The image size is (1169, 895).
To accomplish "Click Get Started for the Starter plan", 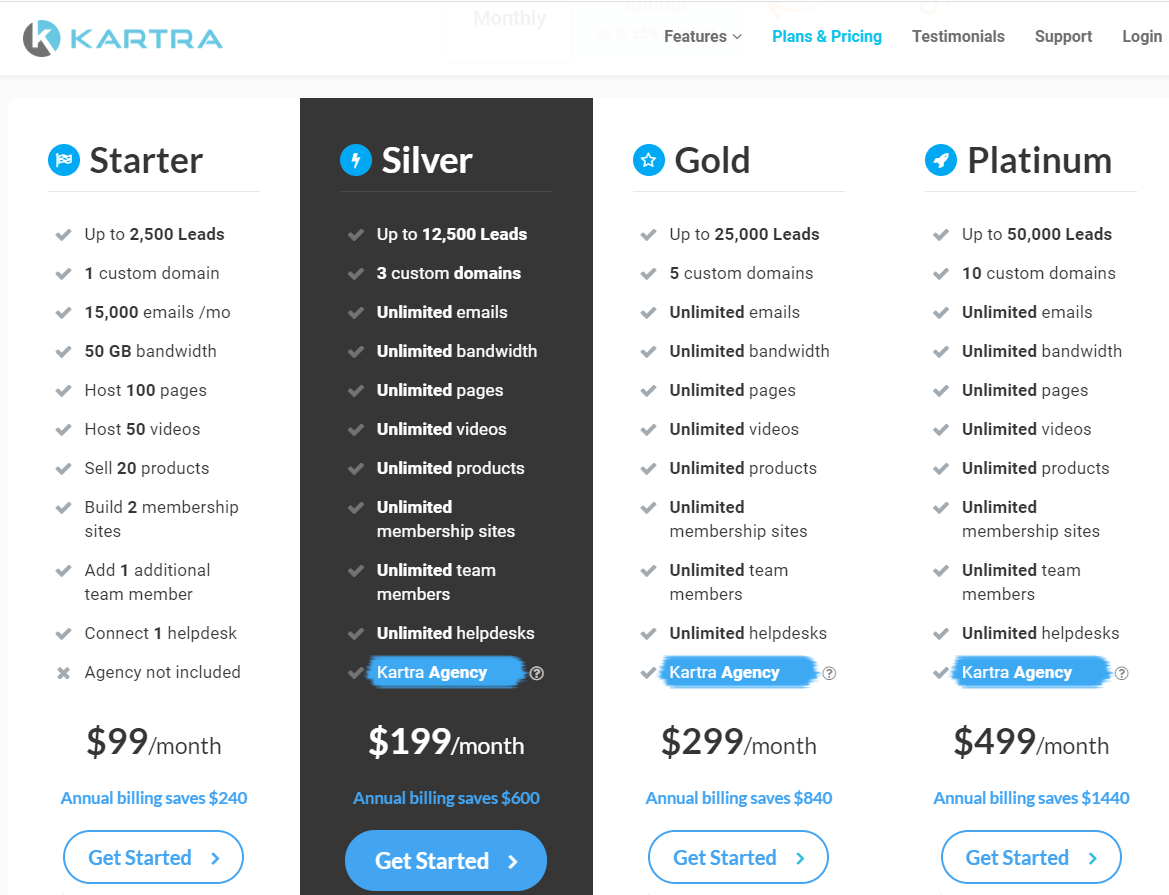I will tap(153, 857).
